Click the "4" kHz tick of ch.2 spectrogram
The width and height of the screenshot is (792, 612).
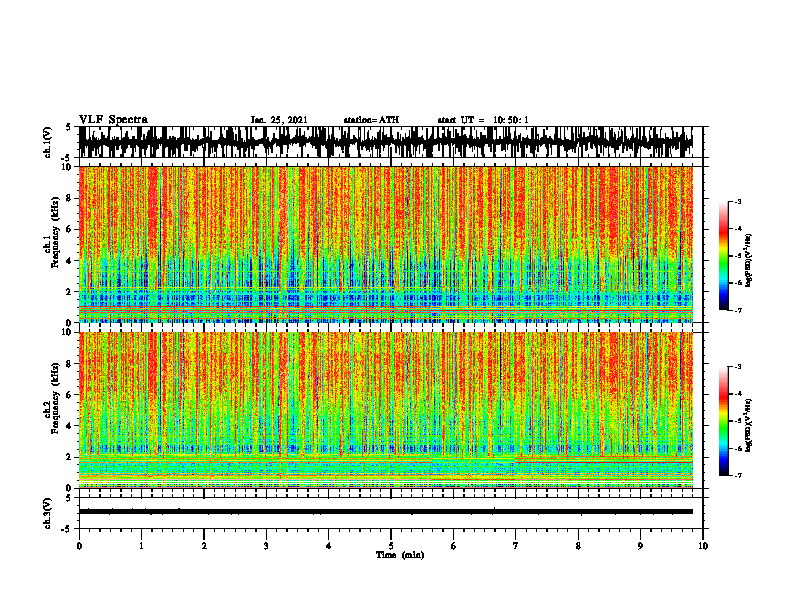click(x=70, y=426)
